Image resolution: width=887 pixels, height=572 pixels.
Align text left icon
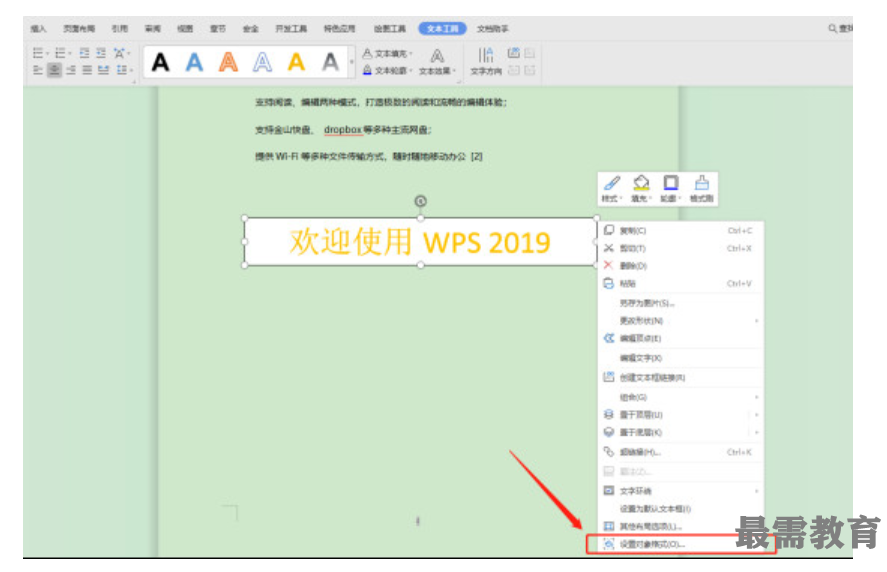click(38, 70)
